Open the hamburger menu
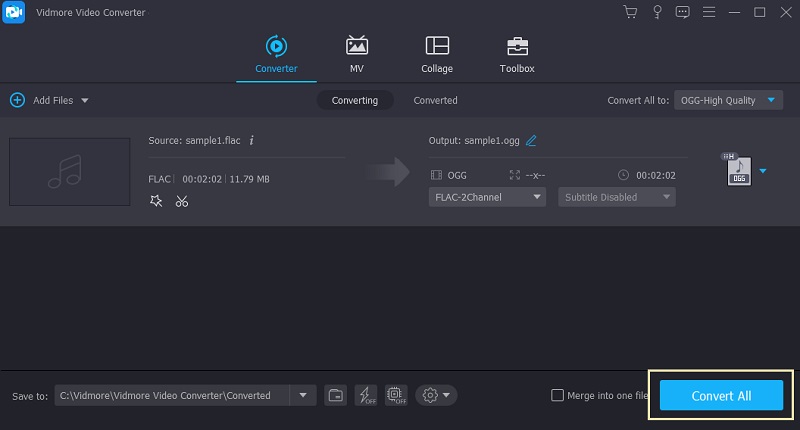 (709, 12)
